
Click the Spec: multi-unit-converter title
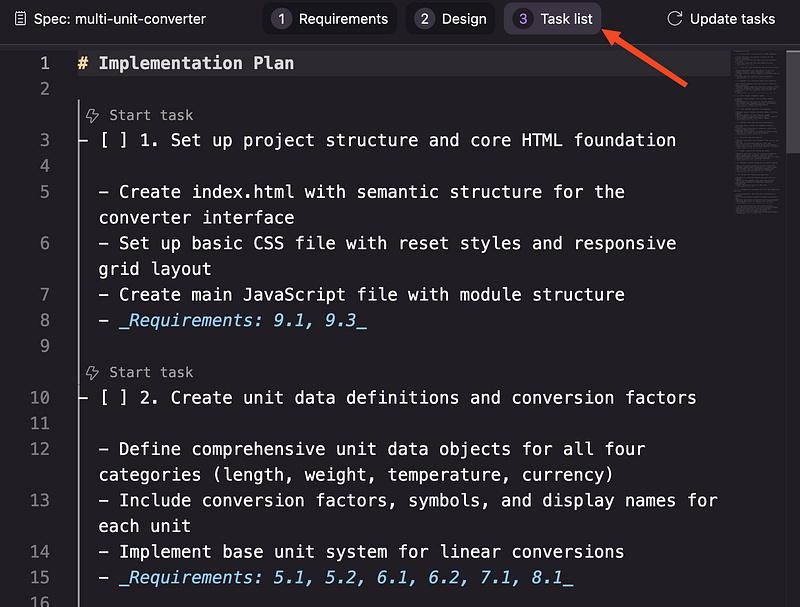[119, 19]
